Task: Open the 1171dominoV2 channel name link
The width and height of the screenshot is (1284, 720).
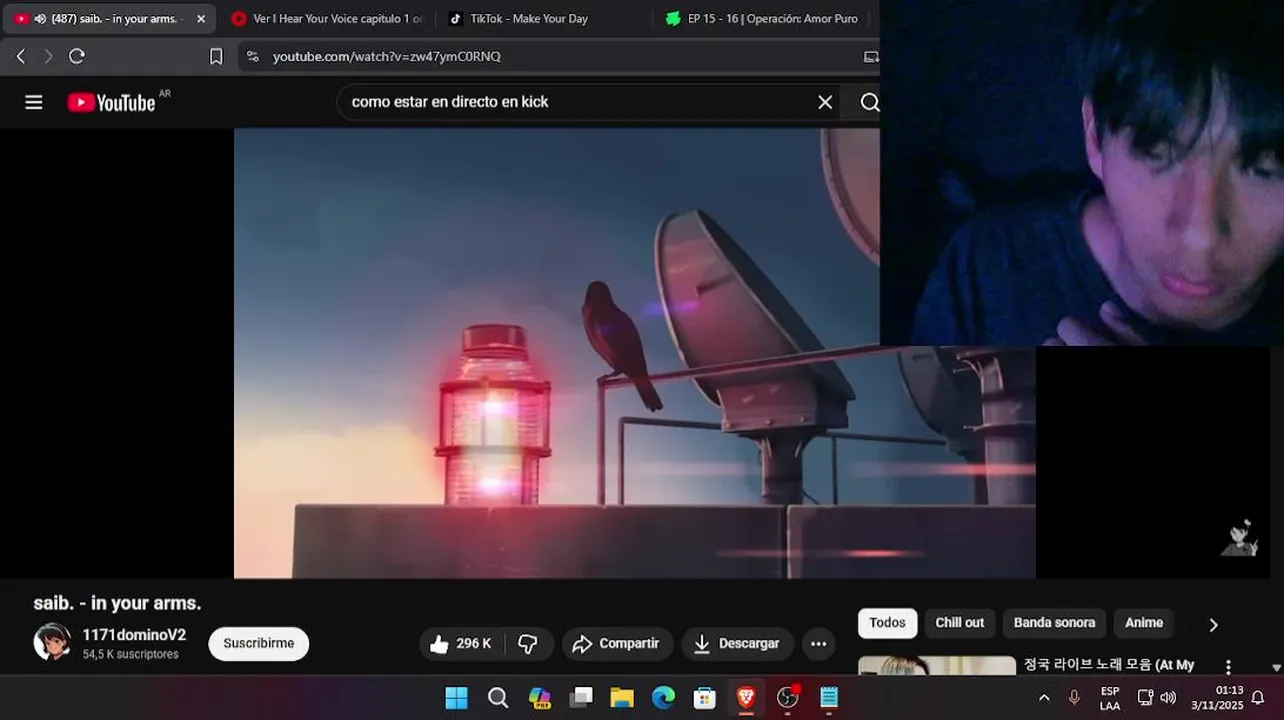Action: click(x=134, y=635)
